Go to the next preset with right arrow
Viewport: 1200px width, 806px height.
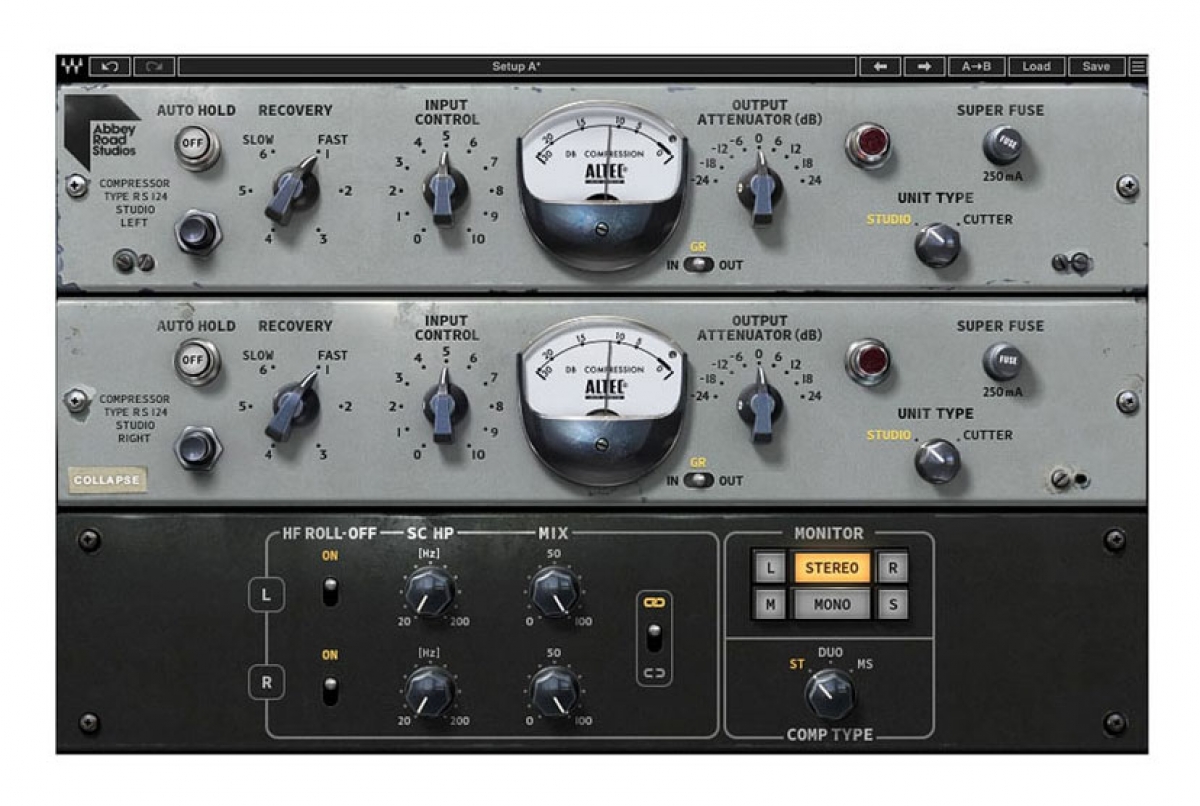[x=925, y=67]
